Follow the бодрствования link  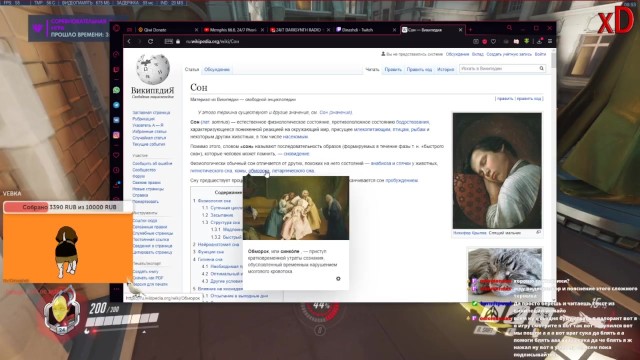[412, 122]
